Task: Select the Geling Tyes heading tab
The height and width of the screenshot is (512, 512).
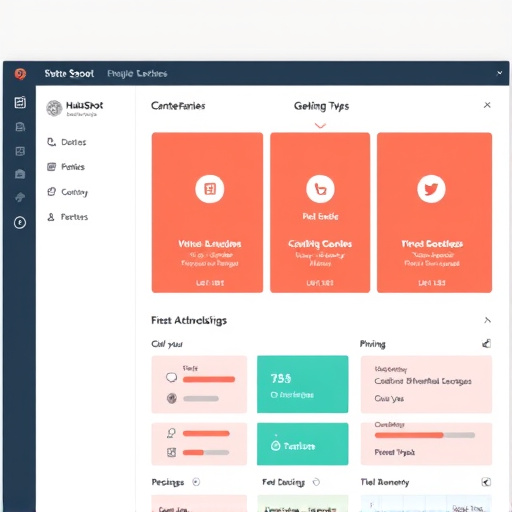Action: [321, 106]
